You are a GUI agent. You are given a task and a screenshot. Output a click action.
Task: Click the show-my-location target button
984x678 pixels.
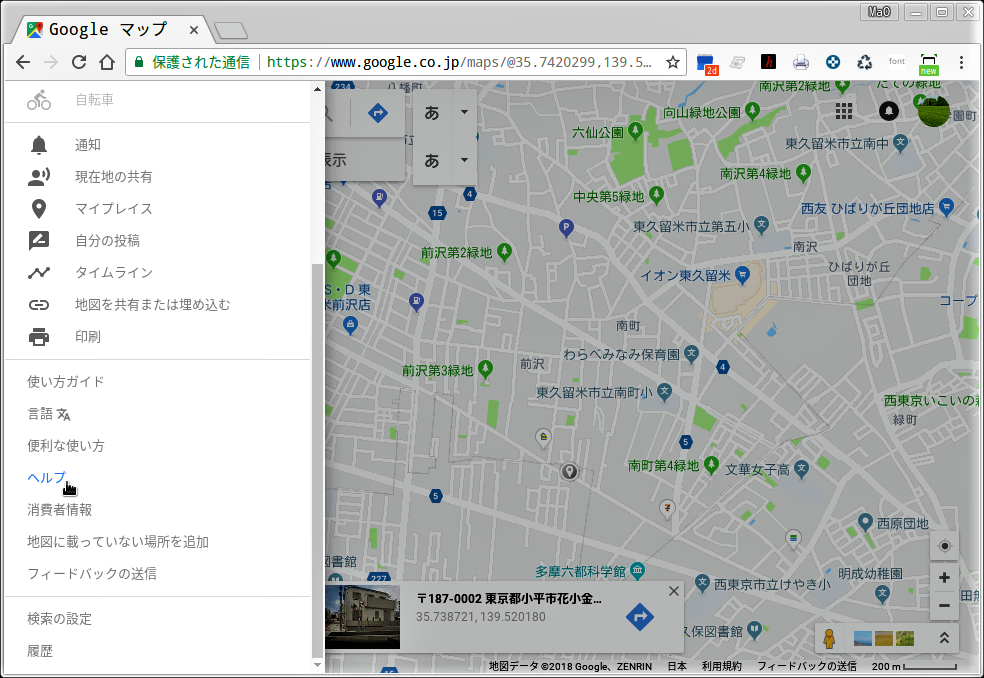click(944, 546)
